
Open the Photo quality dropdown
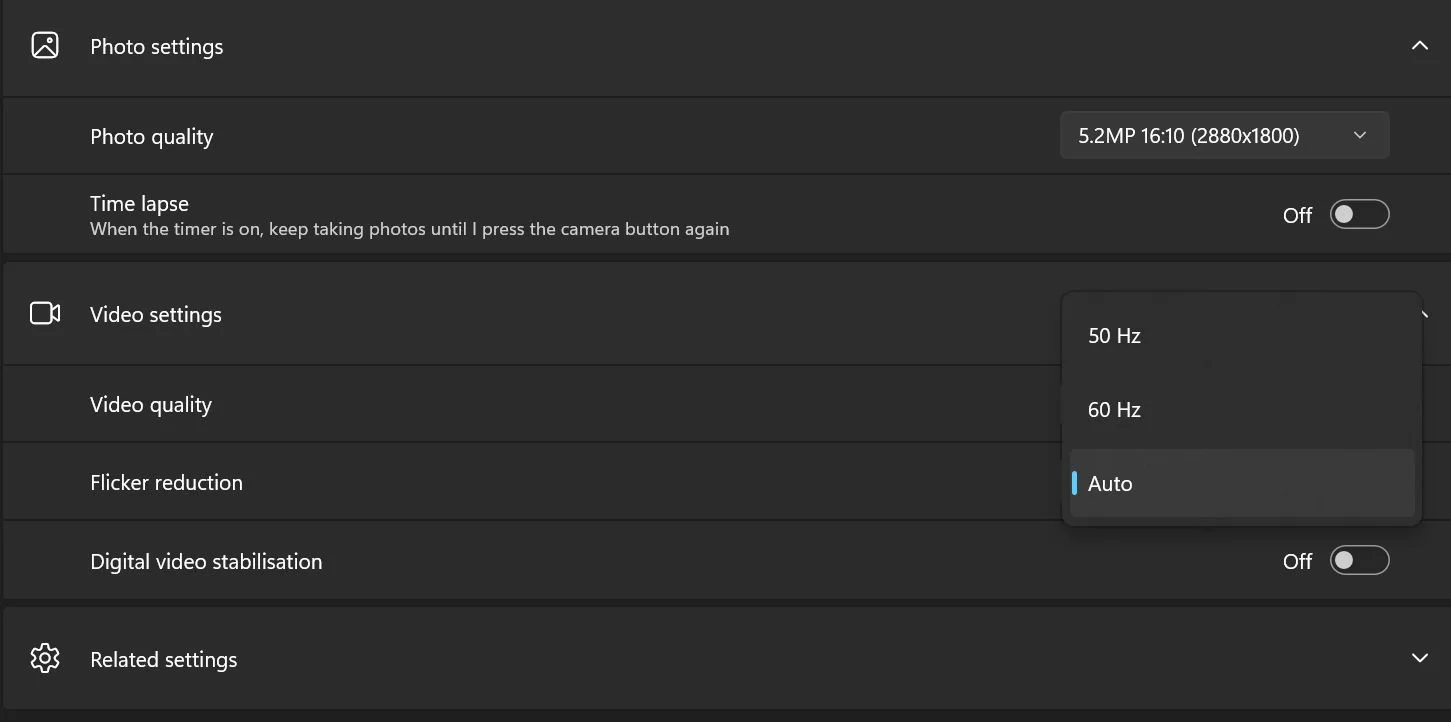pyautogui.click(x=1224, y=135)
